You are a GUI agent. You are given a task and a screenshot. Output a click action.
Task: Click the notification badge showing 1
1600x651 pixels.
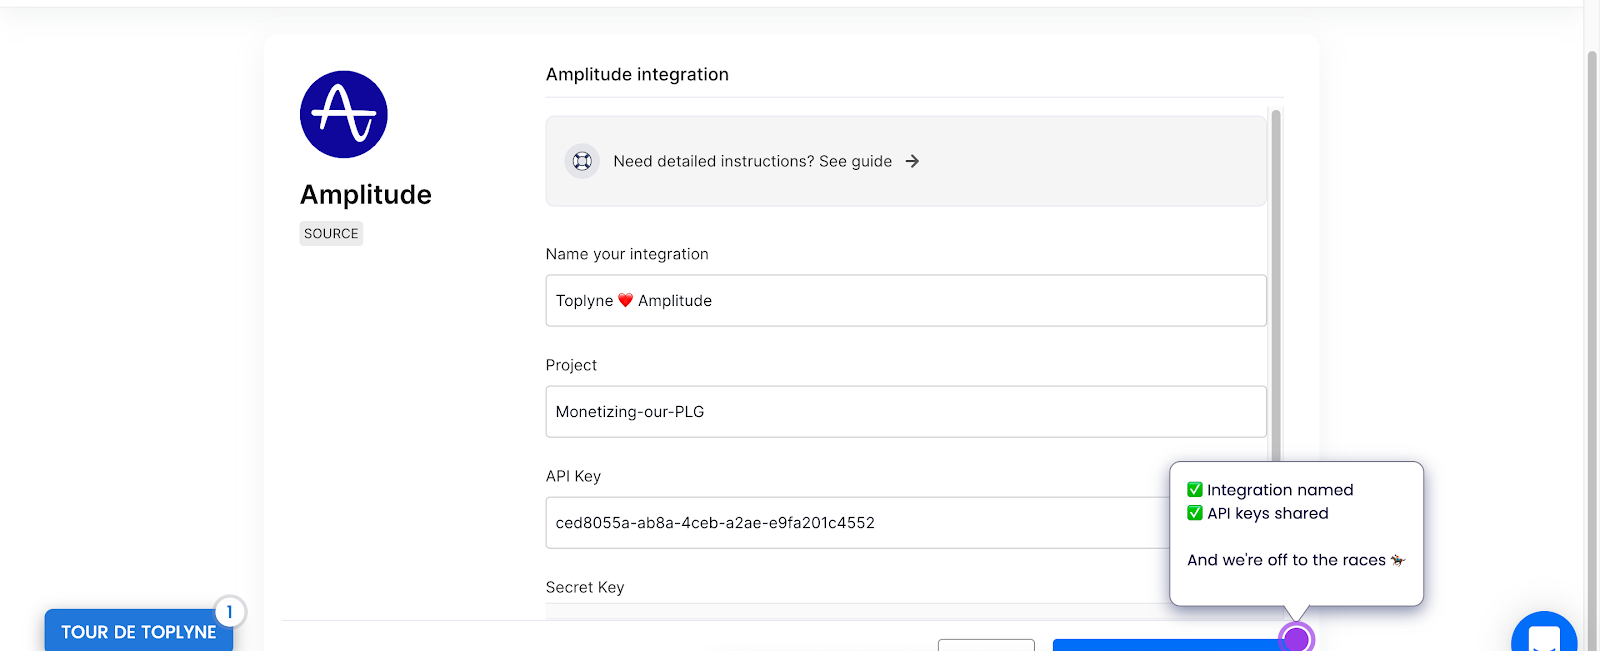tap(229, 612)
